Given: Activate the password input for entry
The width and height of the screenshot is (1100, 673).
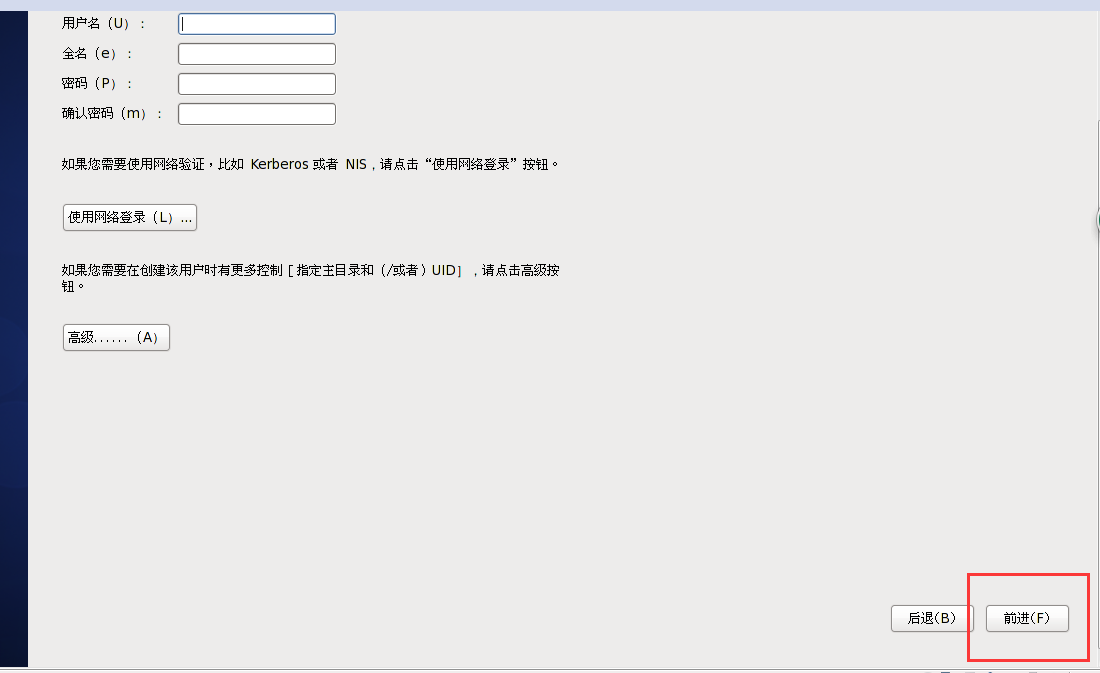Looking at the screenshot, I should tap(256, 83).
